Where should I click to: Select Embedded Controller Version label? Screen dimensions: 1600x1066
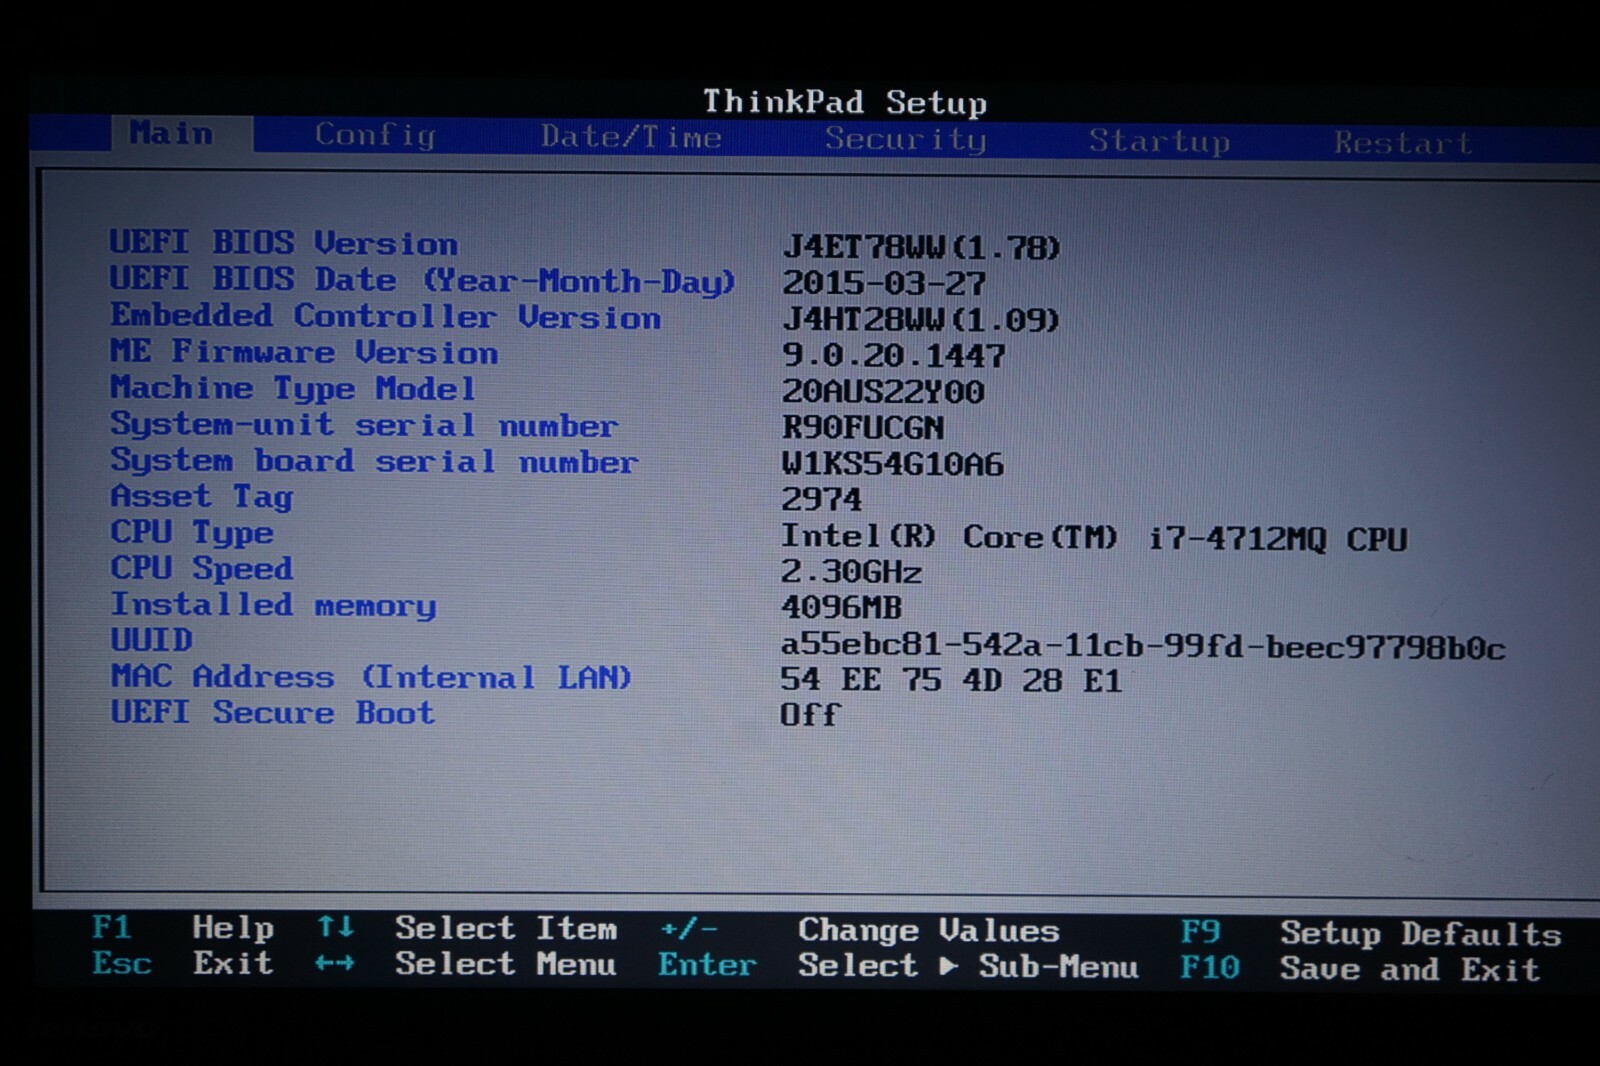click(386, 316)
